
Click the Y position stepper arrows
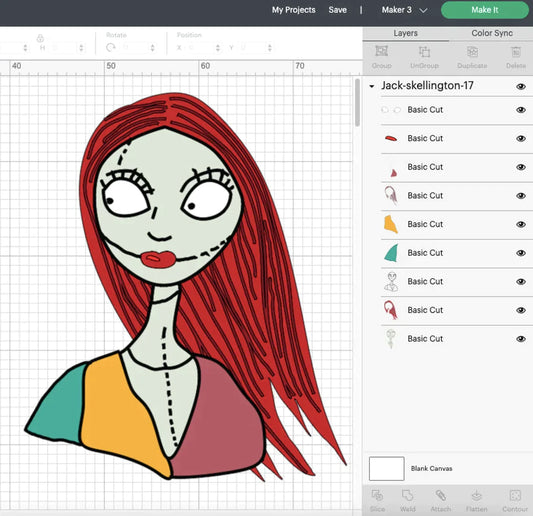coord(270,48)
